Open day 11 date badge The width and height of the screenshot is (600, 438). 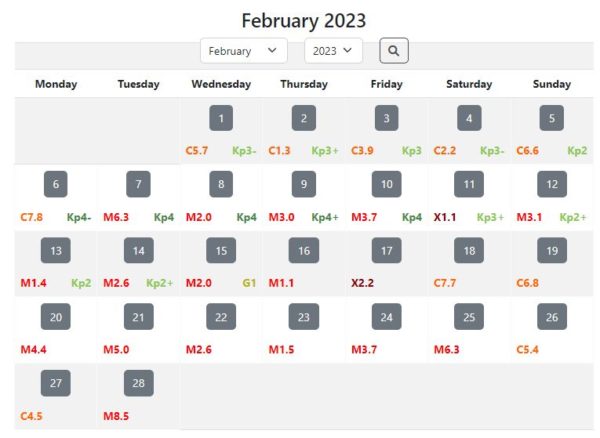pos(469,185)
